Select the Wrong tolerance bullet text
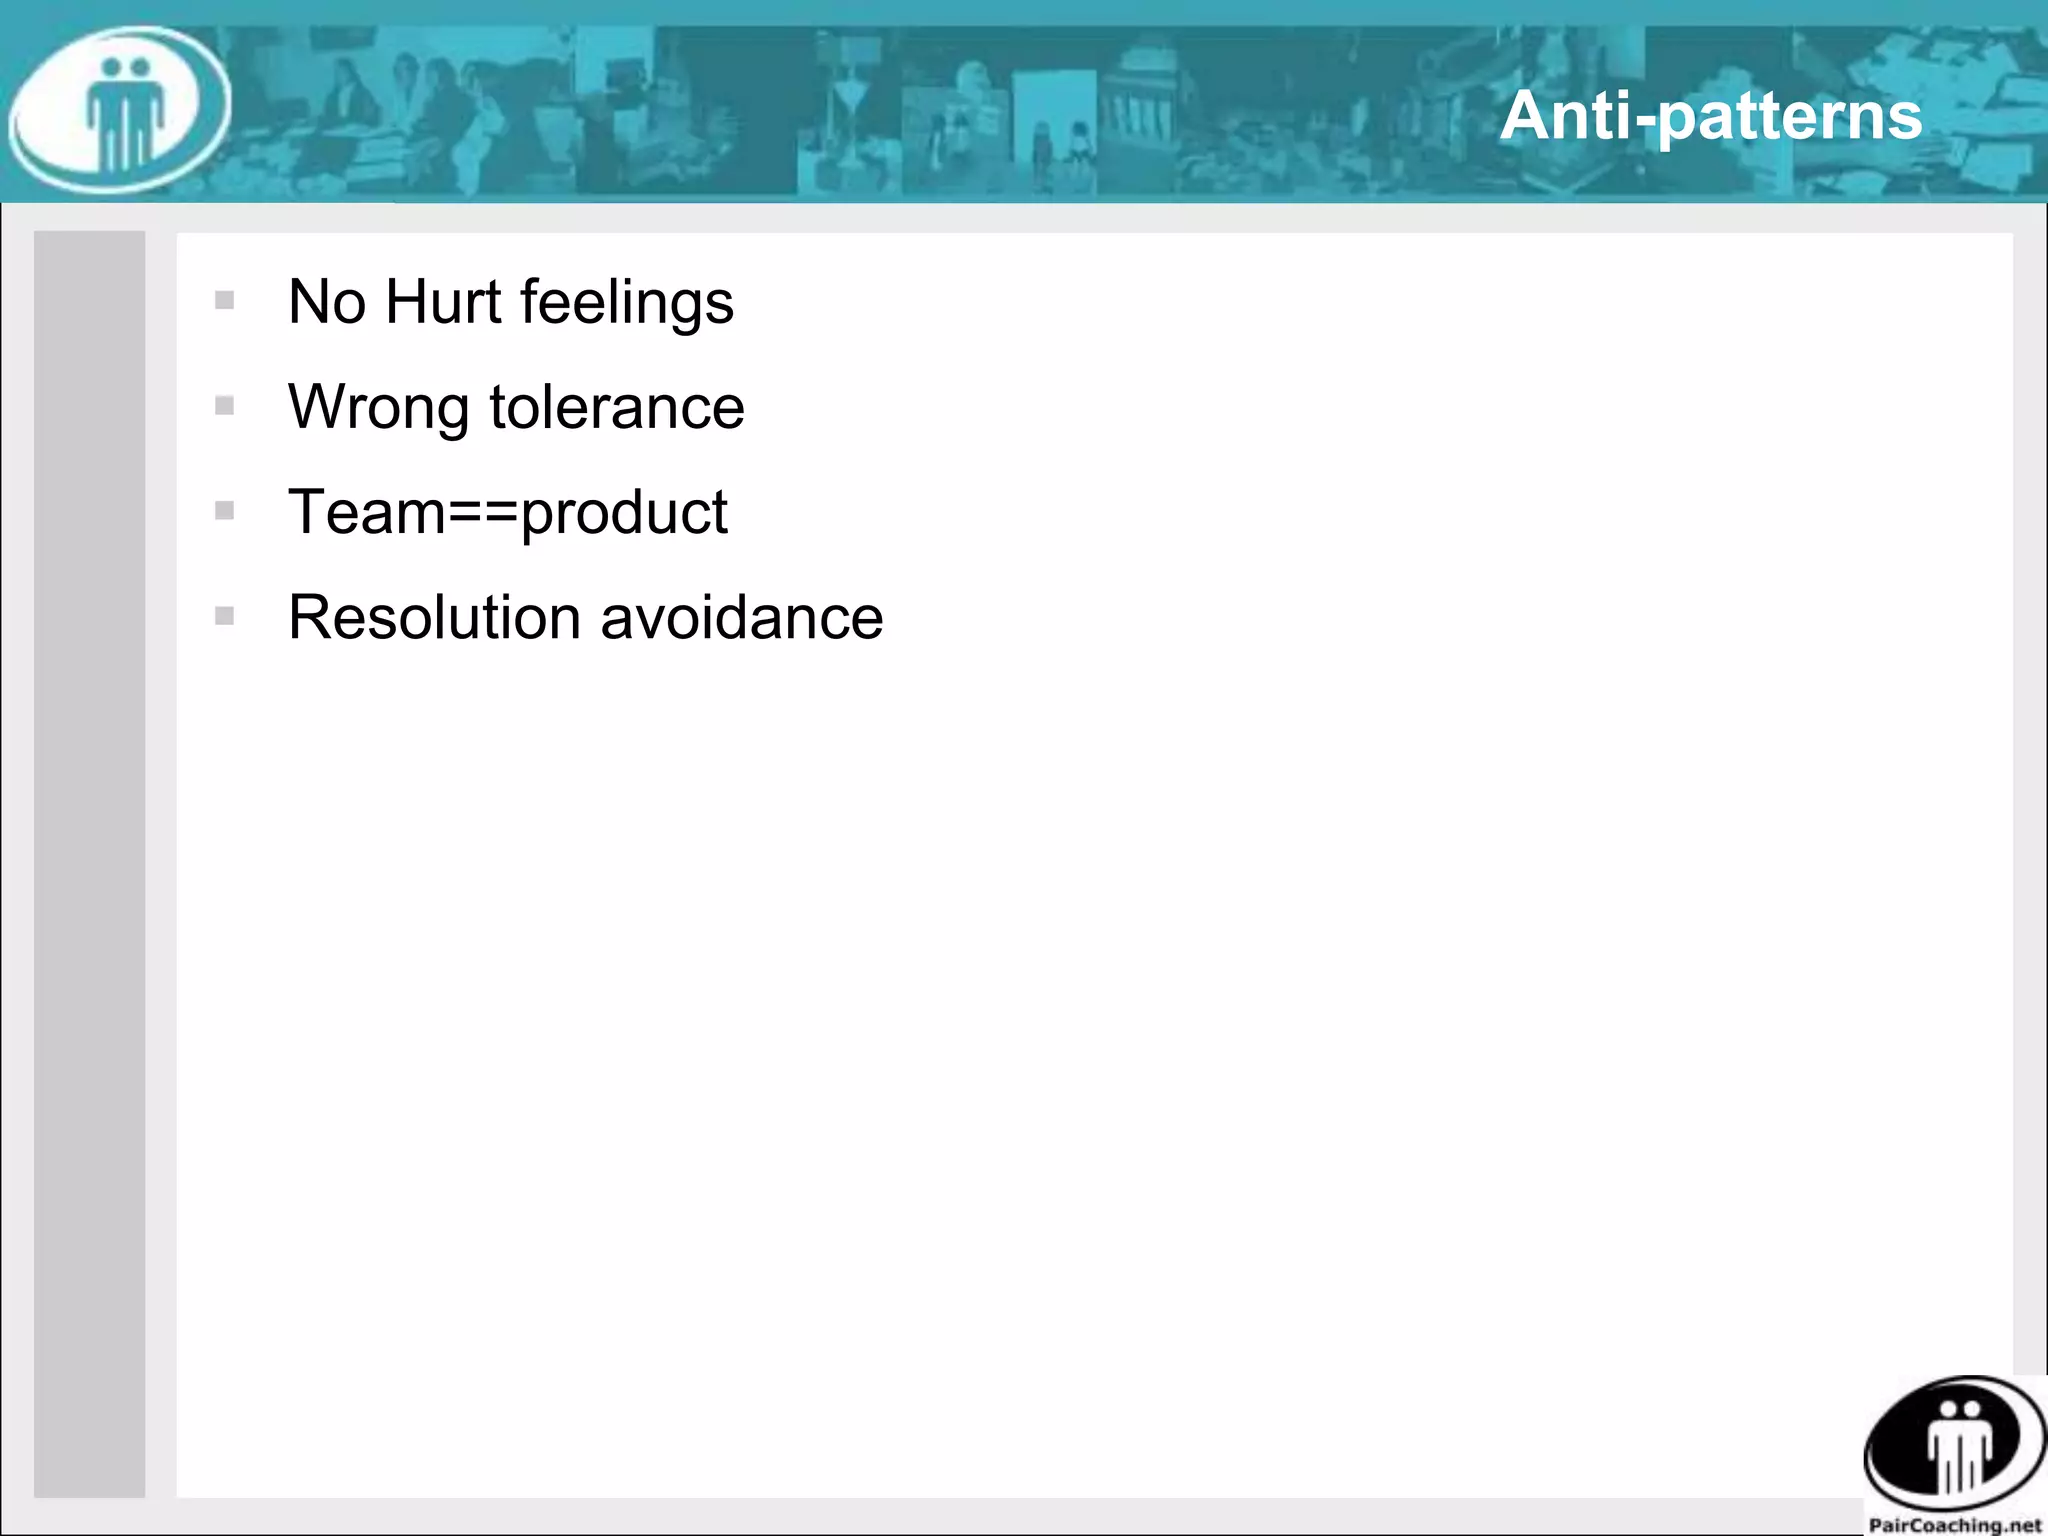 coord(516,407)
